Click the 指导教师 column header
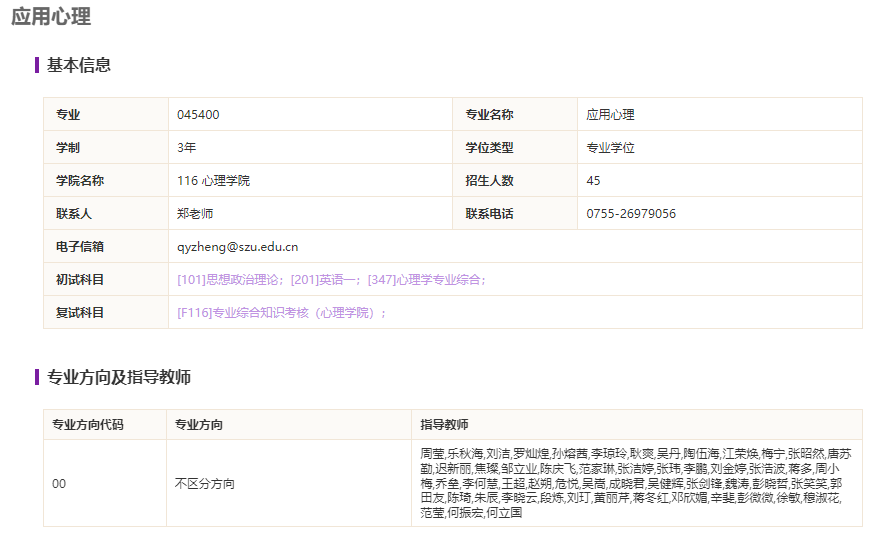Image resolution: width=881 pixels, height=537 pixels. (x=444, y=425)
